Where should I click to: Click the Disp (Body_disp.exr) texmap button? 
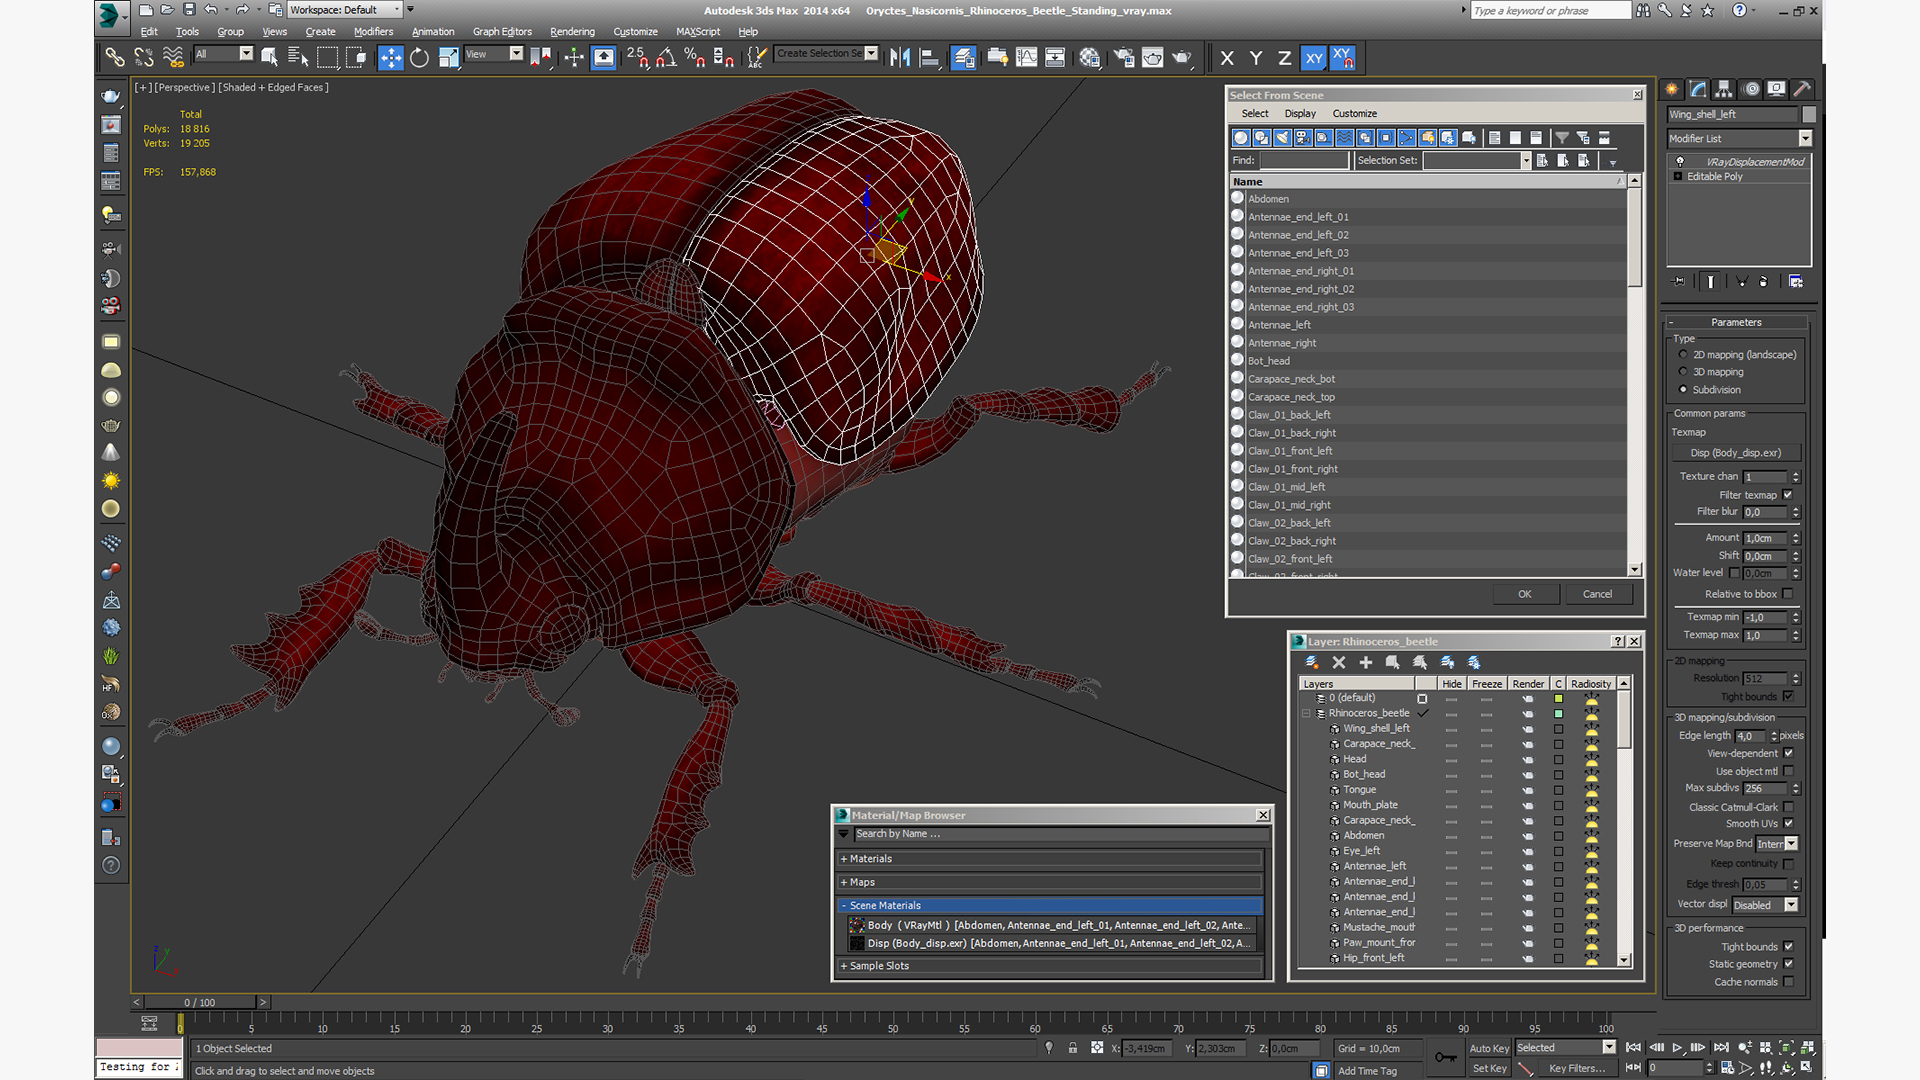pos(1735,453)
